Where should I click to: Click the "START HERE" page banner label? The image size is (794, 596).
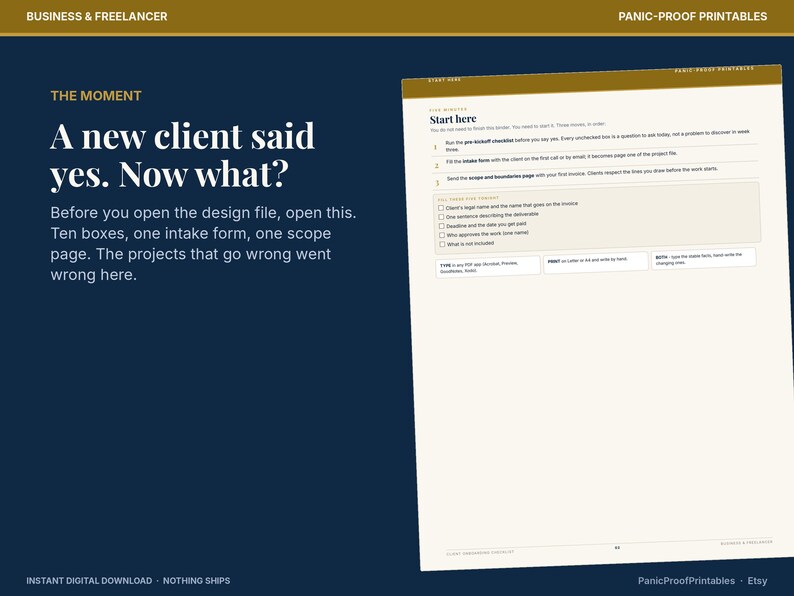(x=445, y=80)
